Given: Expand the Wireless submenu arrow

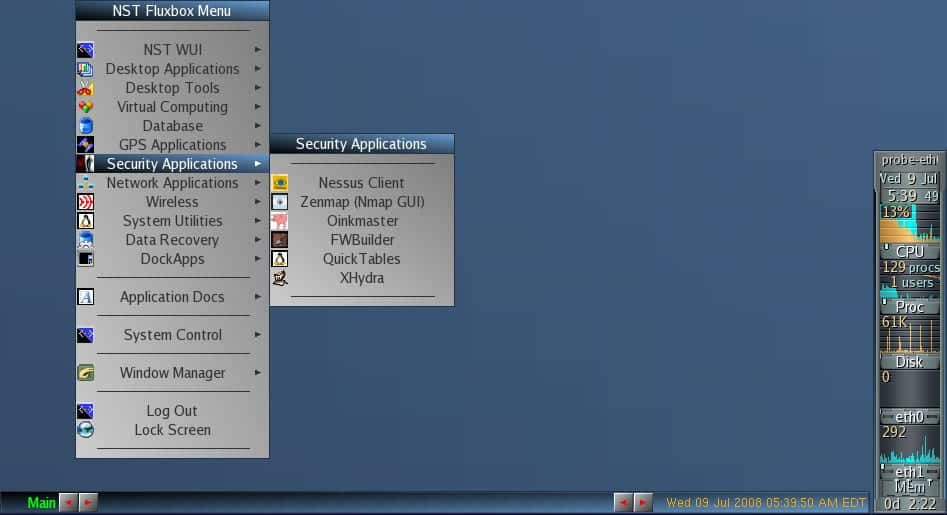Looking at the screenshot, I should [x=258, y=202].
